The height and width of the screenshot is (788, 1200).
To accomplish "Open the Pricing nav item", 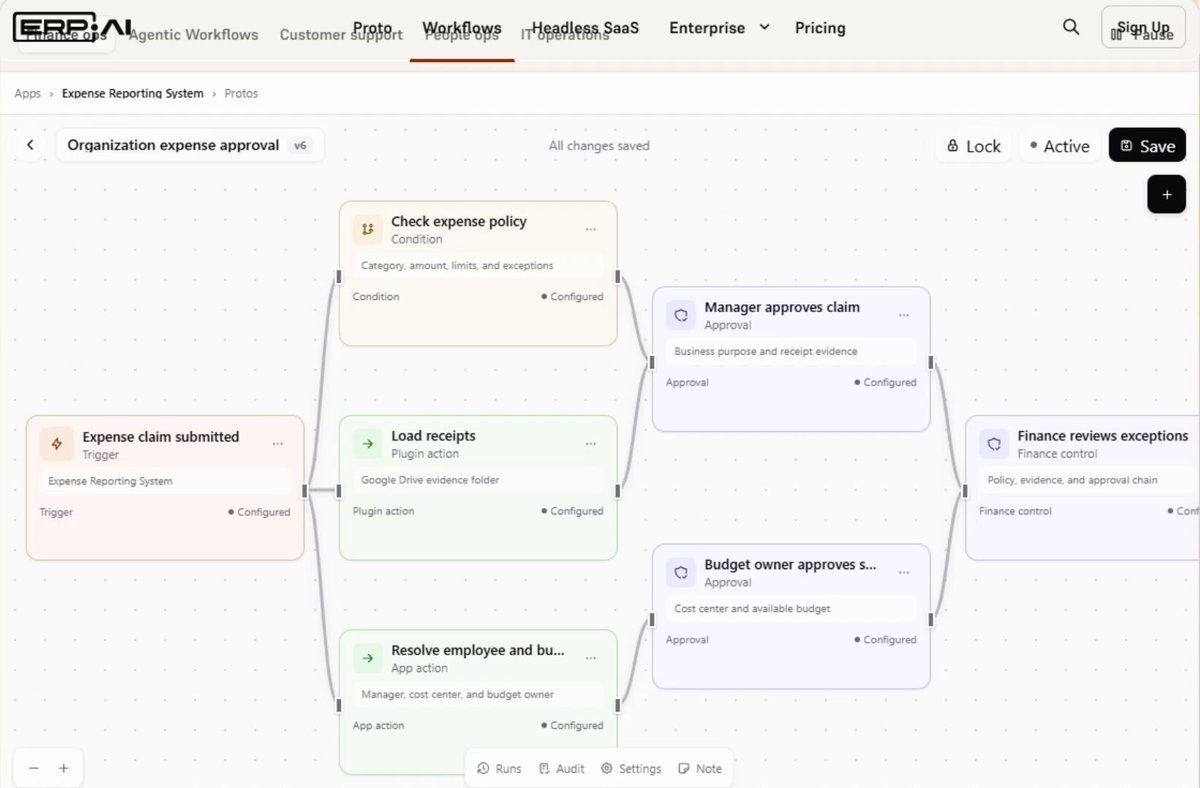I will 820,28.
